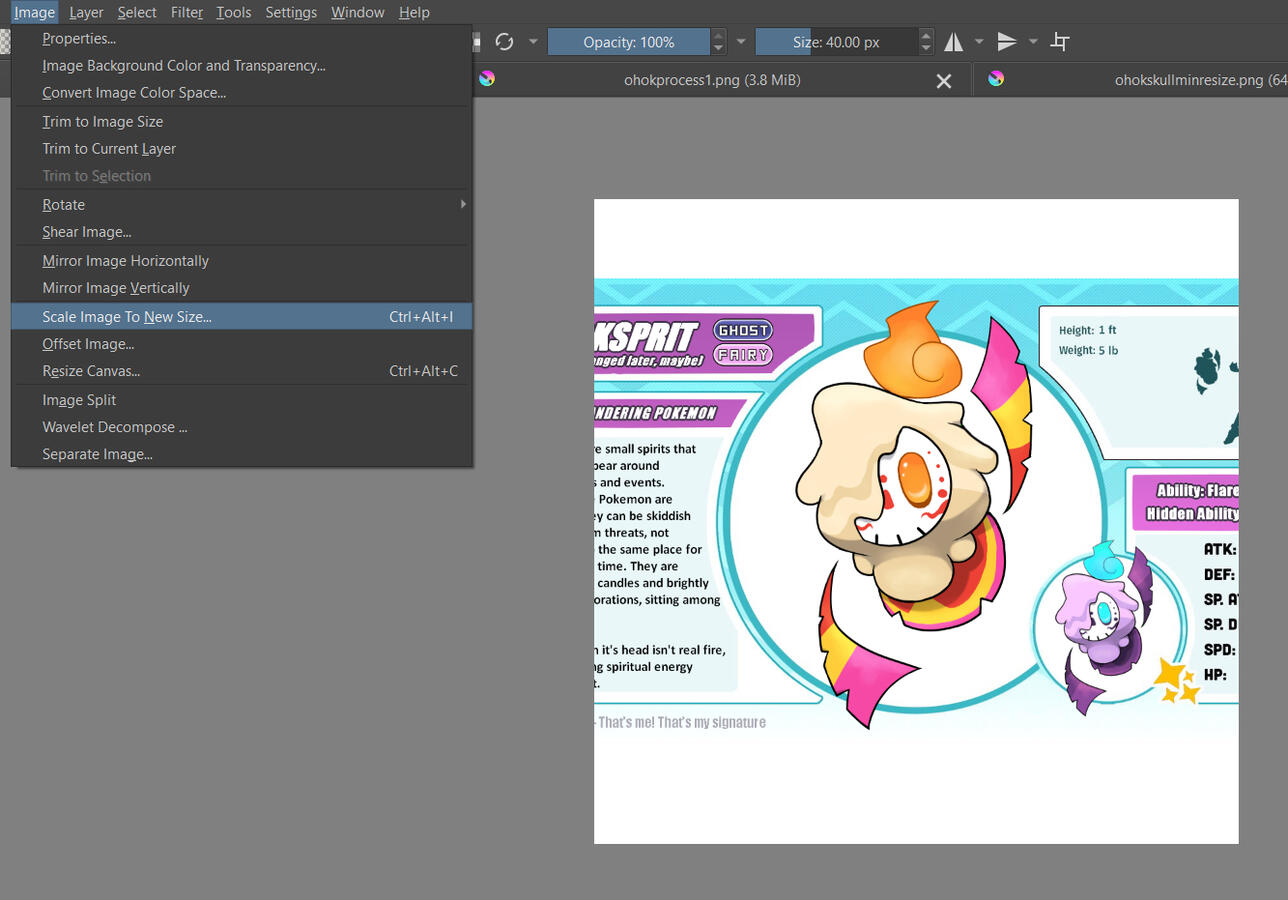Screen dimensions: 1288x900
Task: Increase brush size with up stepper arrow
Action: click(926, 35)
